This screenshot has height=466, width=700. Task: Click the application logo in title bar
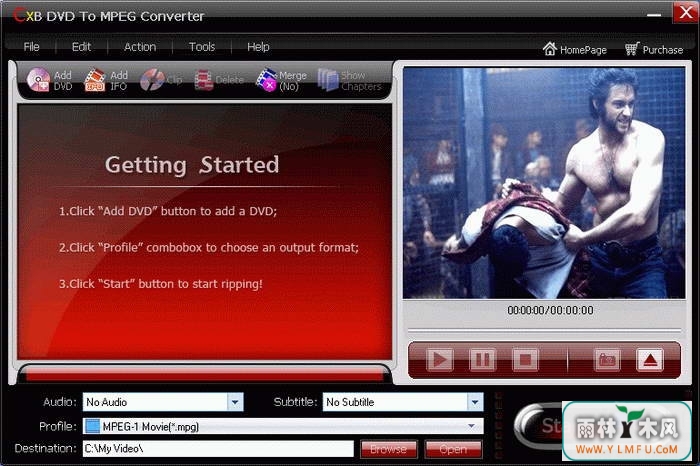point(27,16)
